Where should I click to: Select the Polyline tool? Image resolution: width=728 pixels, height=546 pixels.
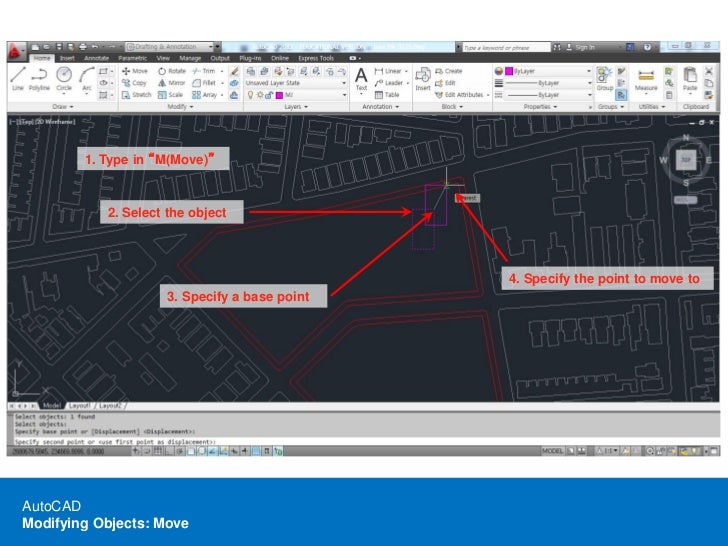coord(39,78)
